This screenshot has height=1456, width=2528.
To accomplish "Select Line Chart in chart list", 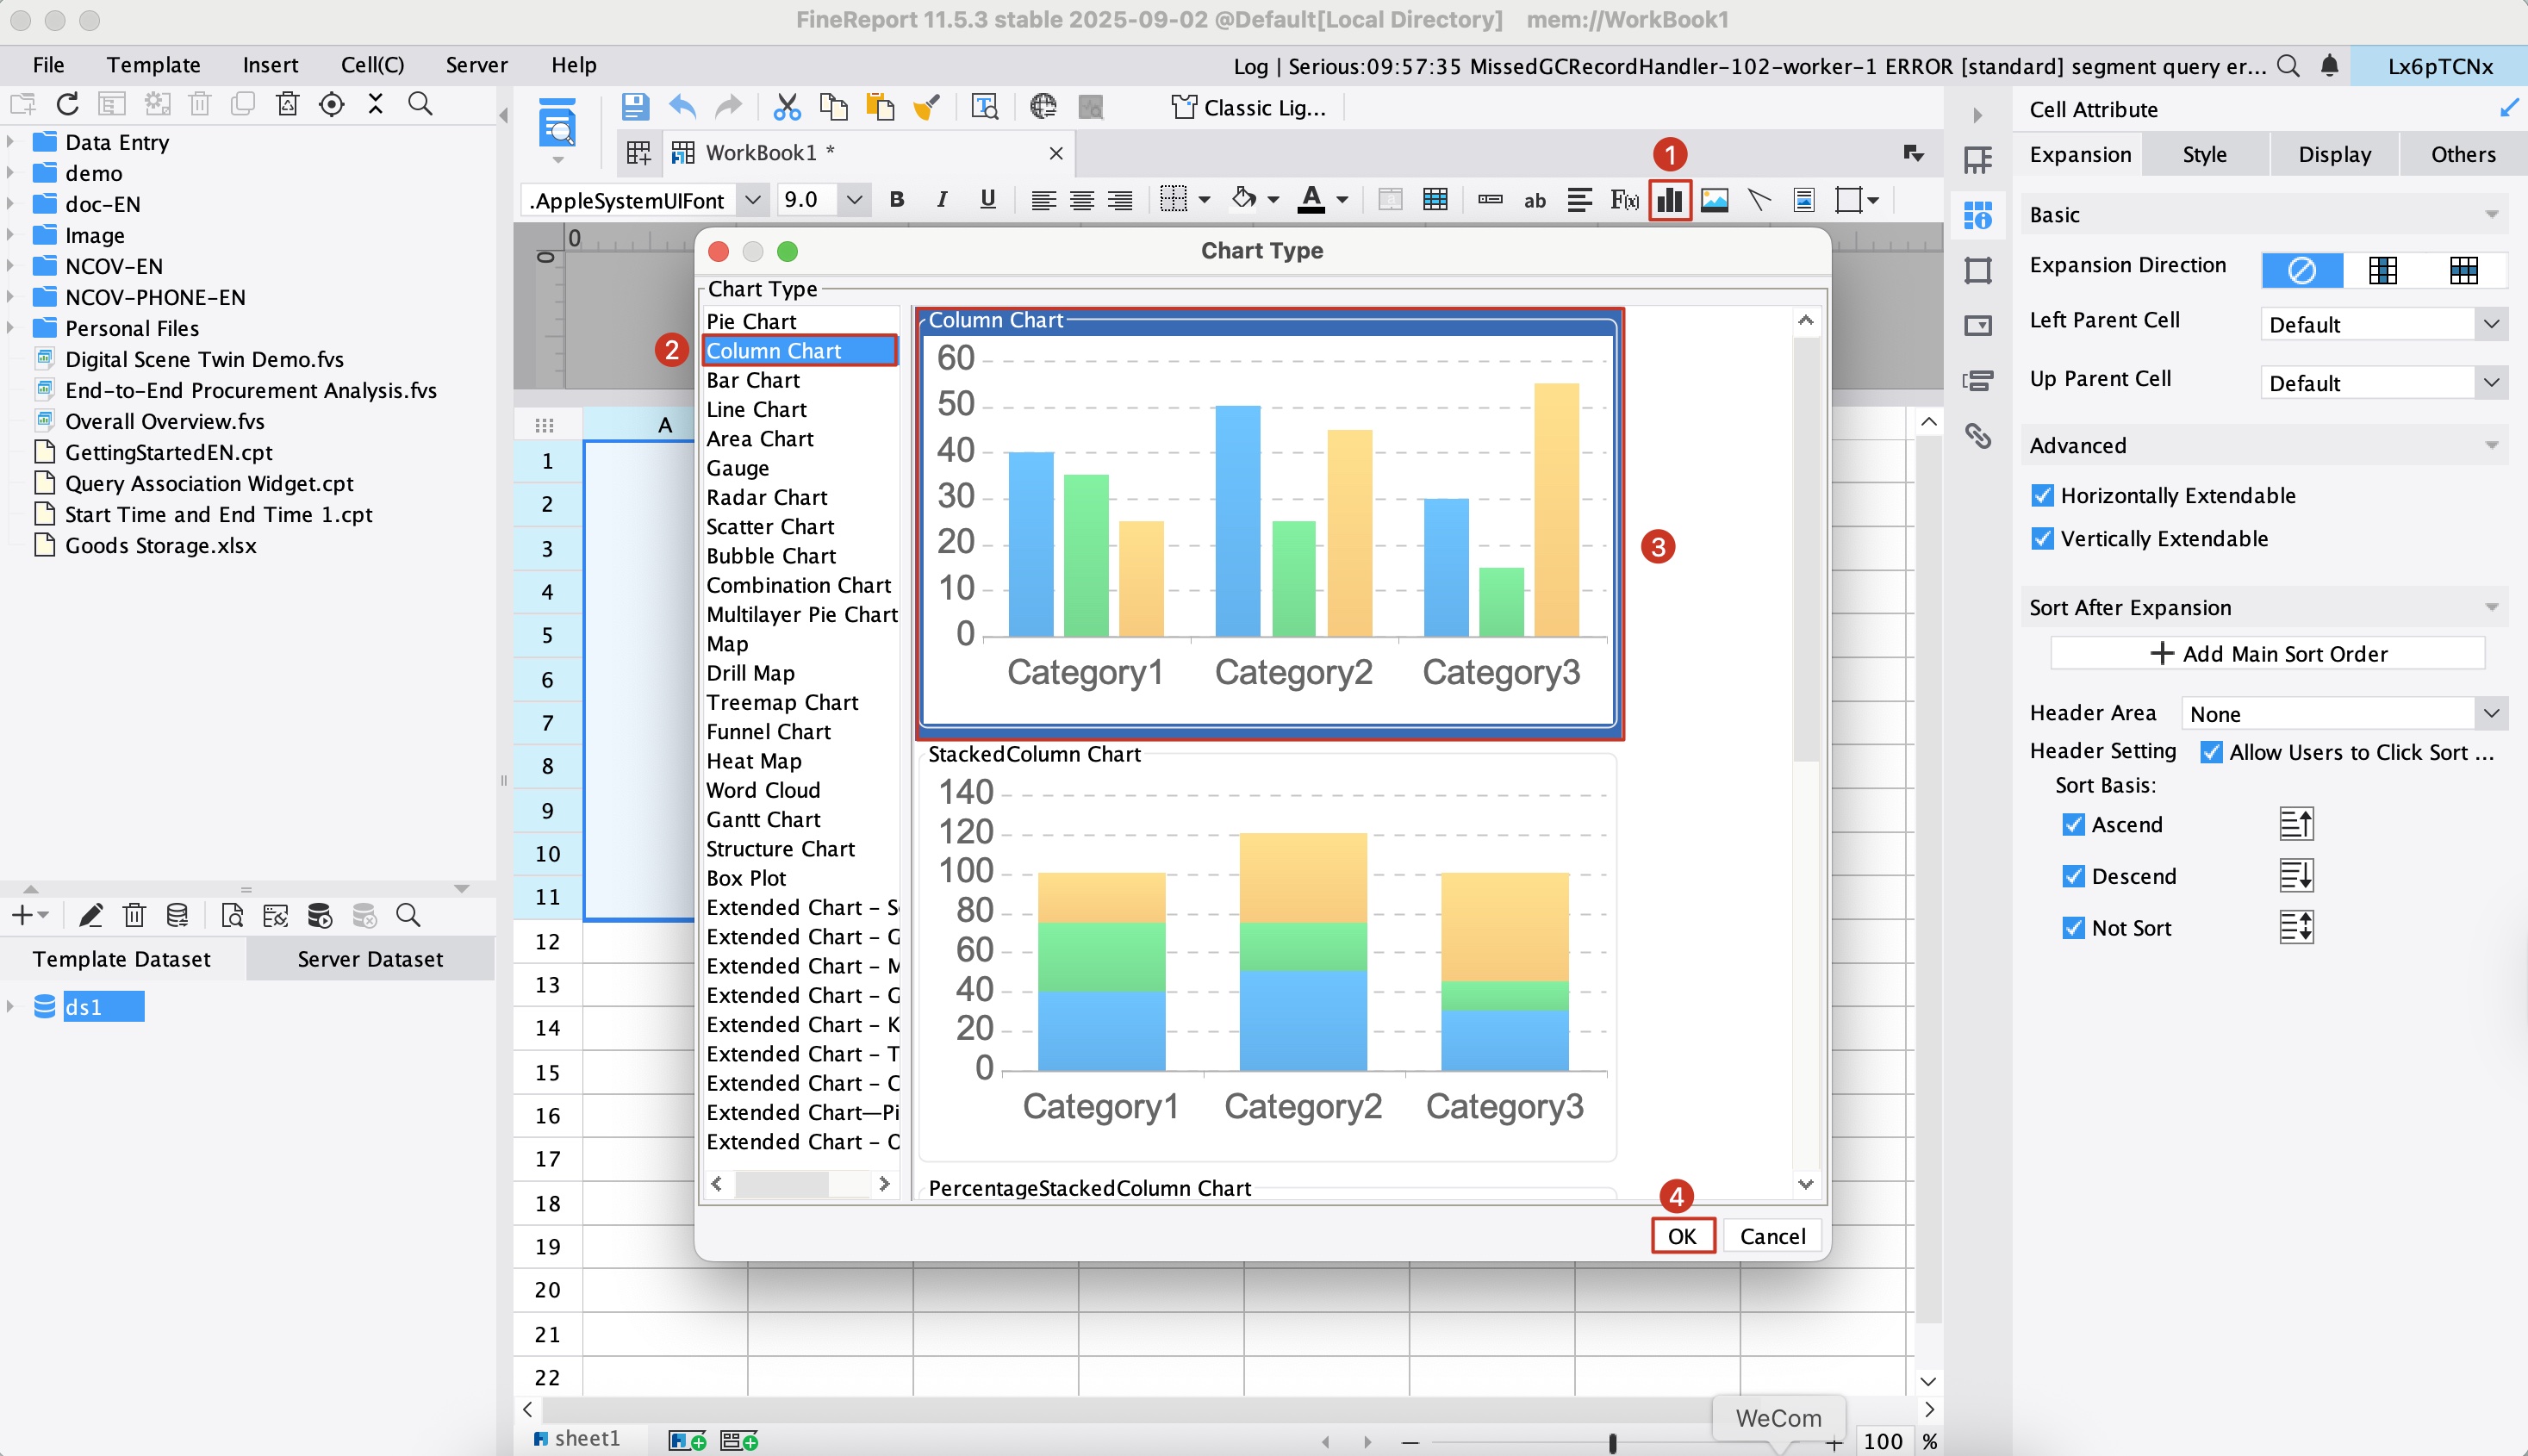I will [x=756, y=409].
